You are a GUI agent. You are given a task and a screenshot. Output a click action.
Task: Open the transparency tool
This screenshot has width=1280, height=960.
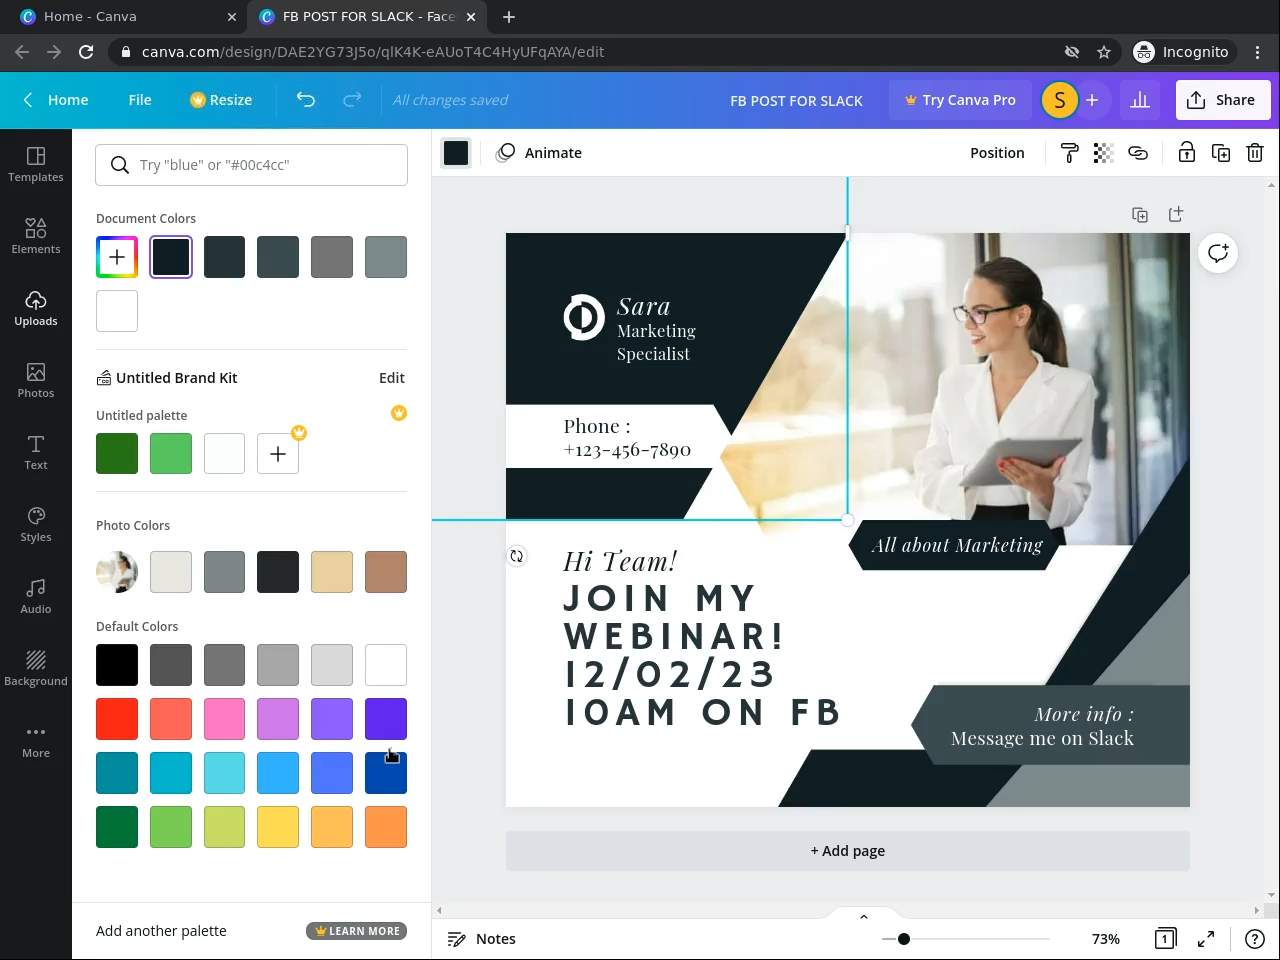click(1103, 153)
